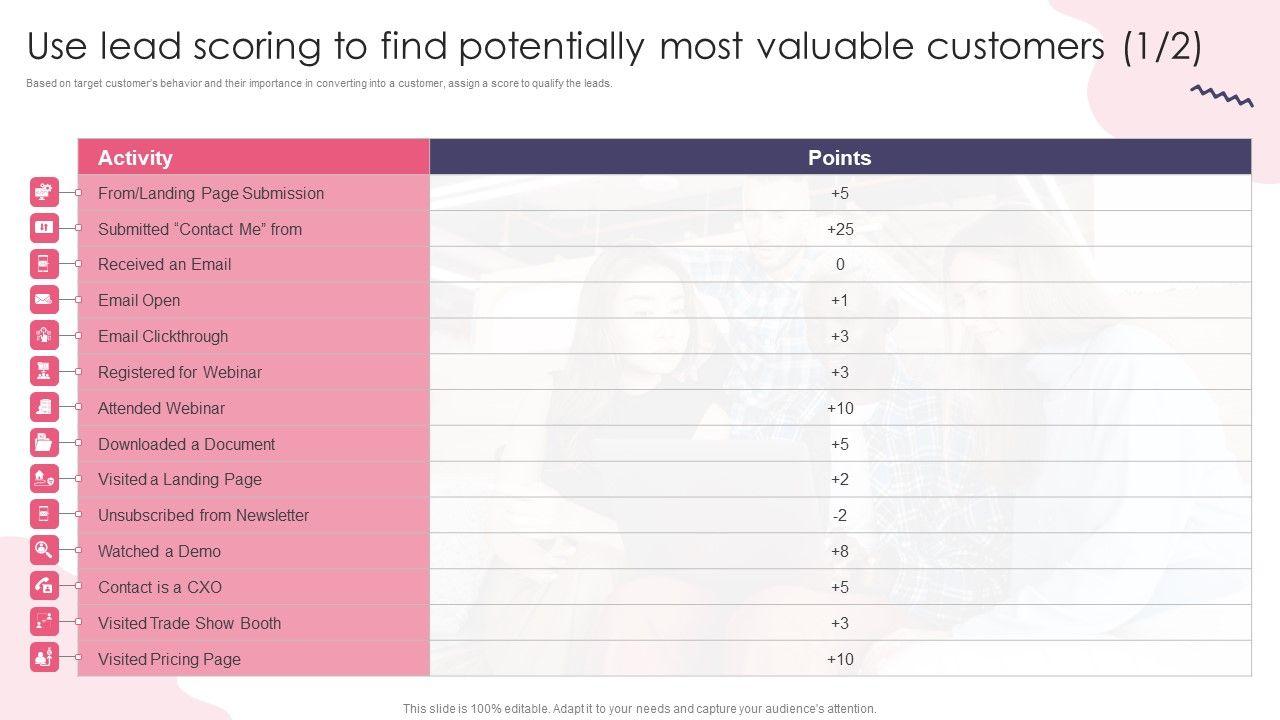Click the slide title text

pos(614,47)
